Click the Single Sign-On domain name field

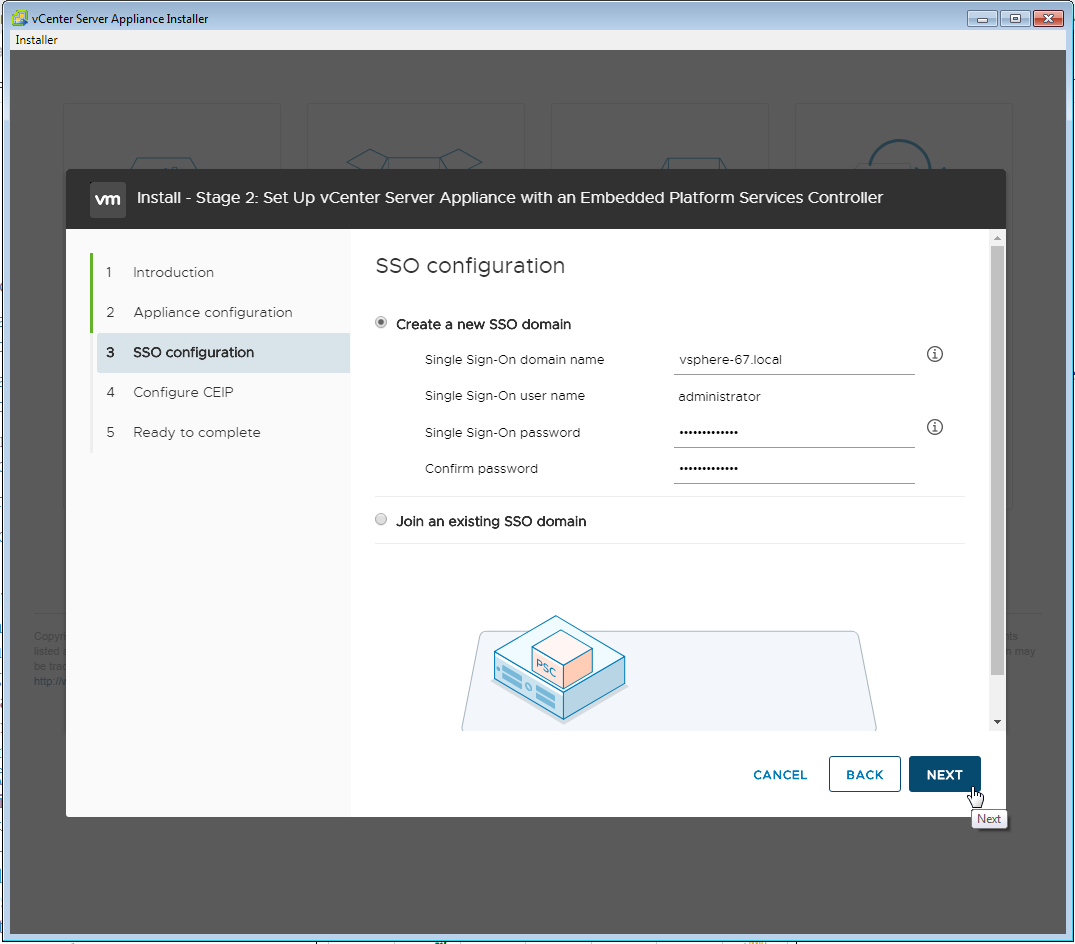tap(794, 360)
